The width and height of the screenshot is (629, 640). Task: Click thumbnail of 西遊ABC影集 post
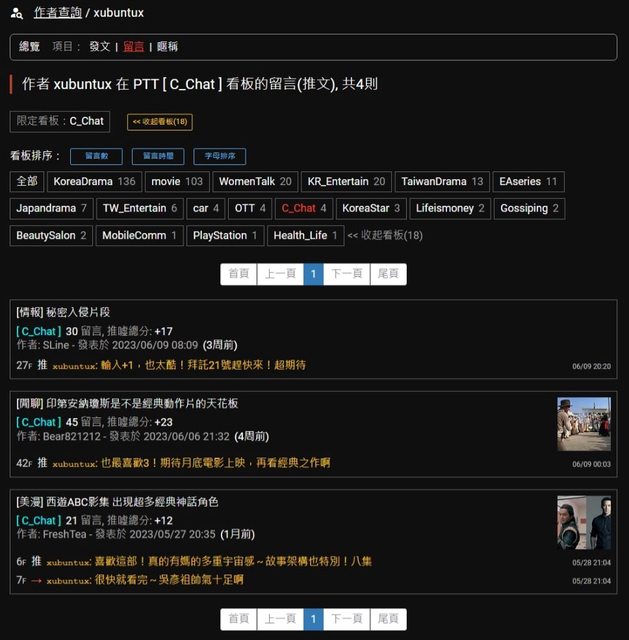[x=583, y=522]
